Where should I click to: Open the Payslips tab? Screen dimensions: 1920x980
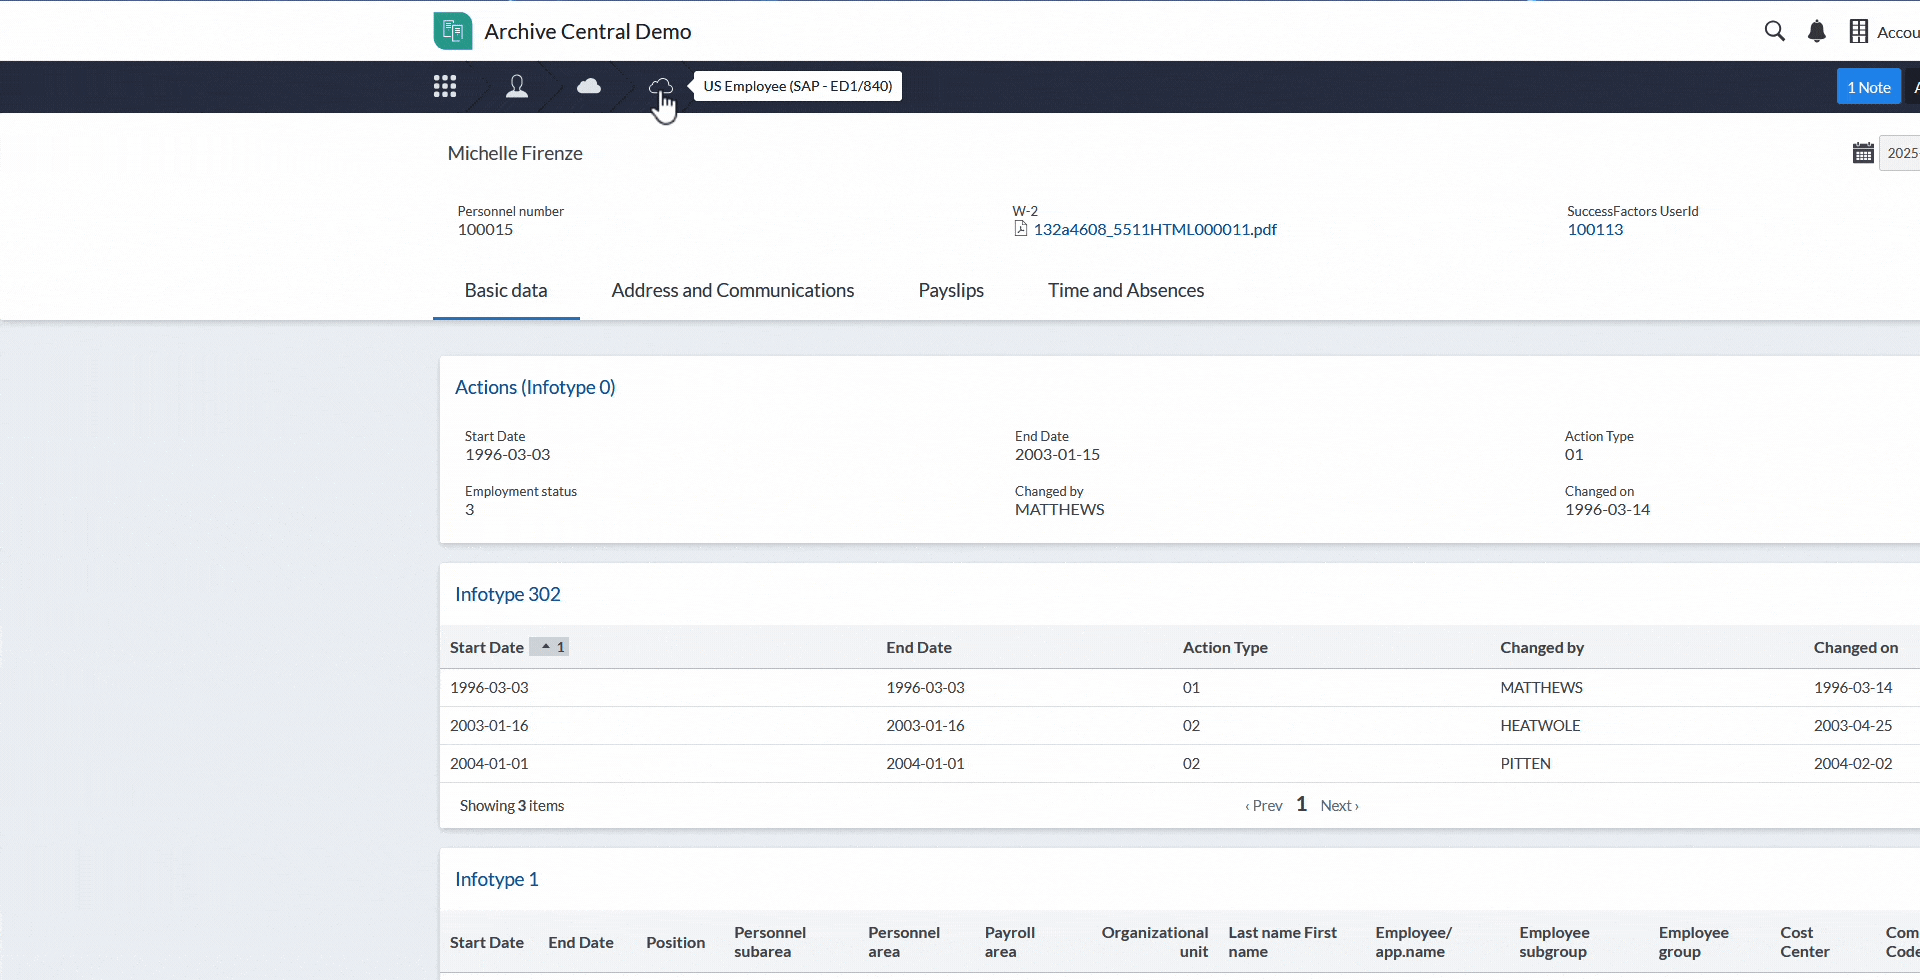point(951,290)
